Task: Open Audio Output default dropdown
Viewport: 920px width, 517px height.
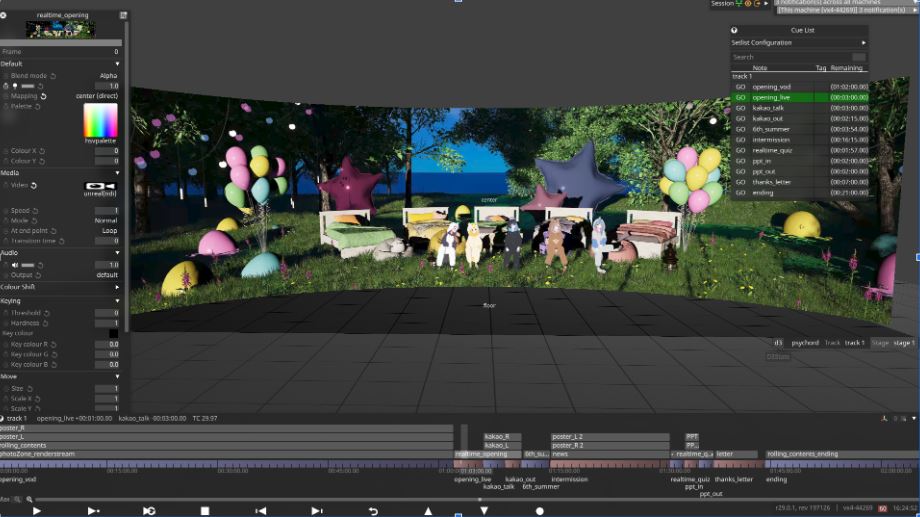Action: [107, 275]
